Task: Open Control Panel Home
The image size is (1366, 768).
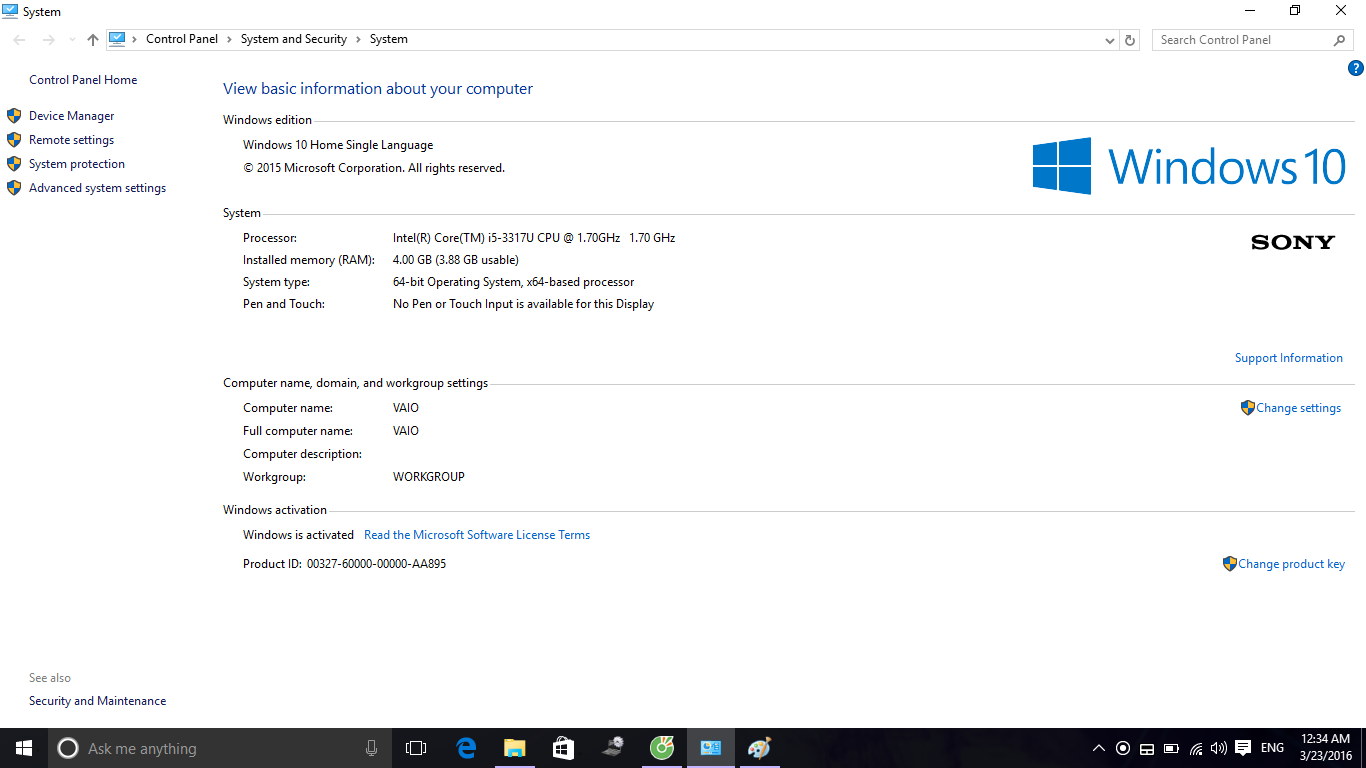Action: pos(83,80)
